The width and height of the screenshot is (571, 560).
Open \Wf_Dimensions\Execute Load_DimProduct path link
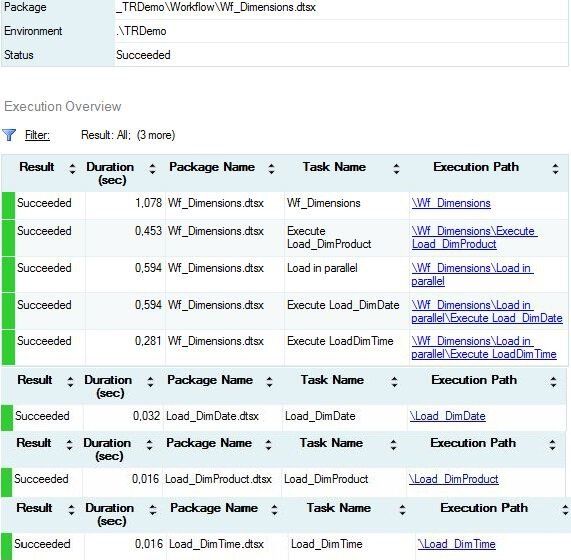[x=474, y=237]
